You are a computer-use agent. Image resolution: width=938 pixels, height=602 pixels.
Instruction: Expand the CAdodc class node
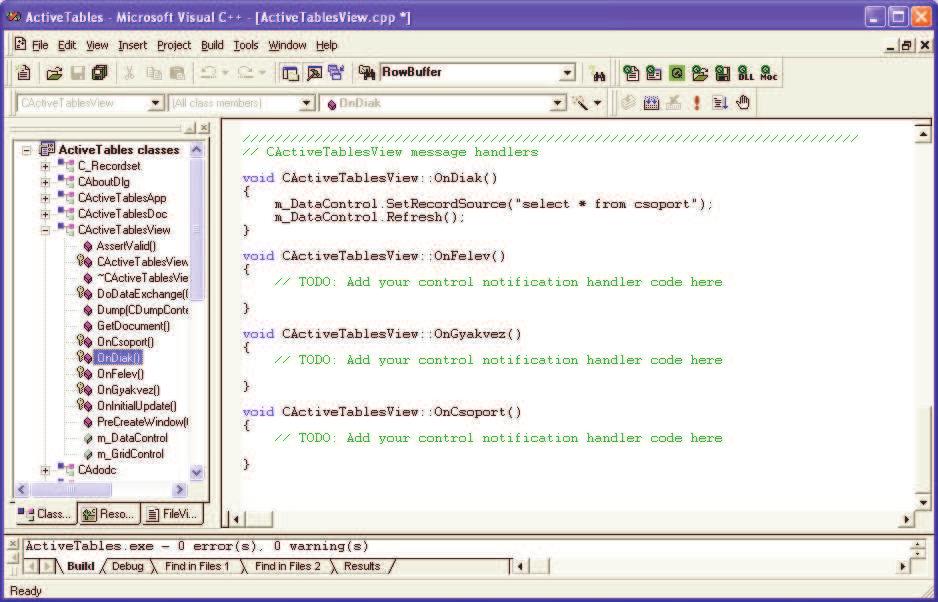coord(45,470)
